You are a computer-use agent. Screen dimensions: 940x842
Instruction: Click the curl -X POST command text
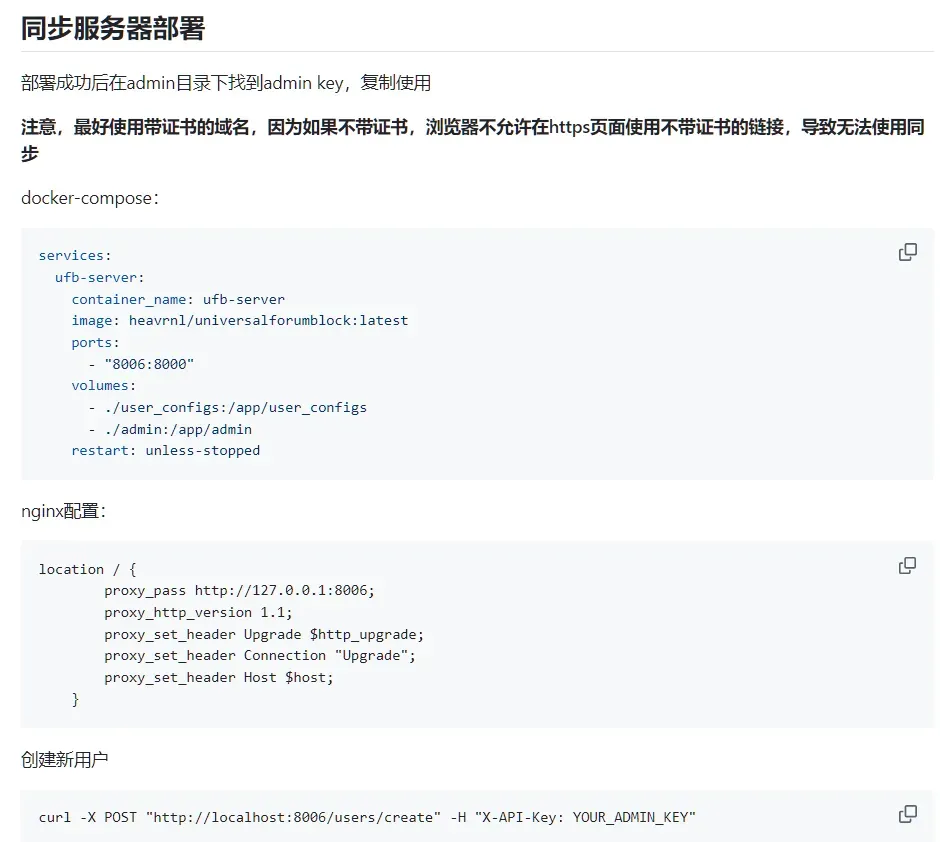click(x=367, y=817)
